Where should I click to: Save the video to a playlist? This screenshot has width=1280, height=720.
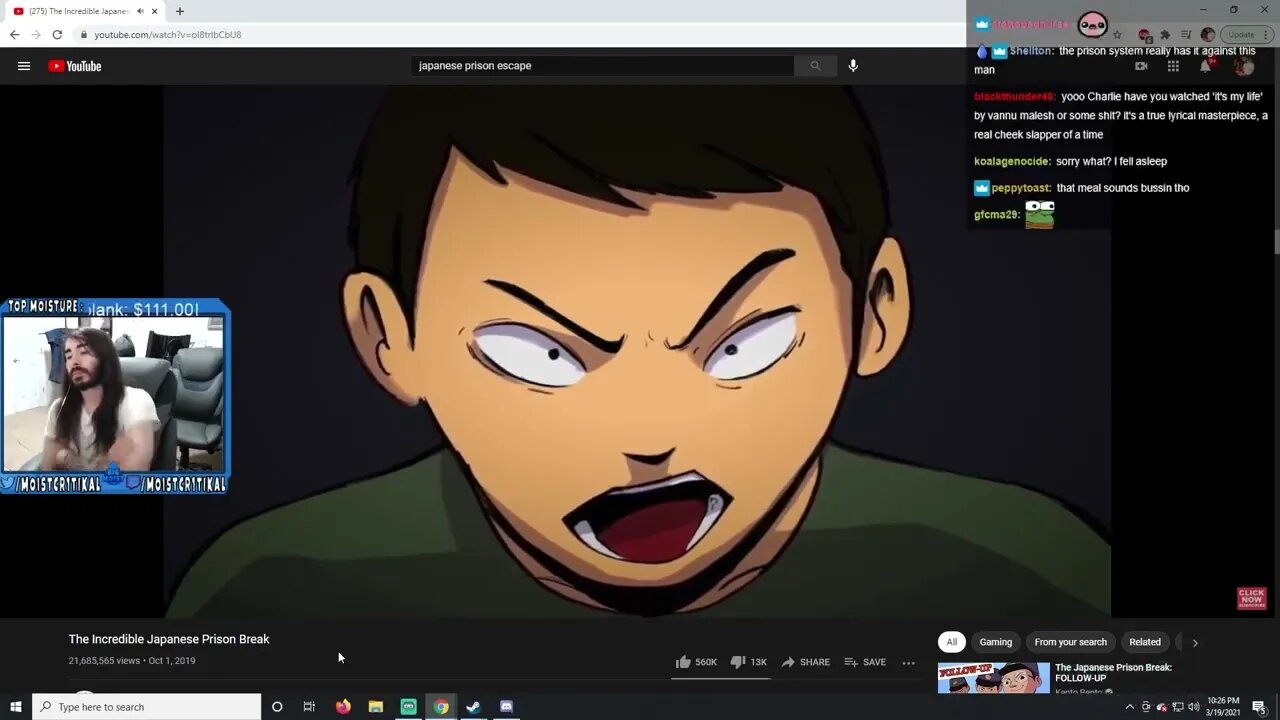point(865,662)
